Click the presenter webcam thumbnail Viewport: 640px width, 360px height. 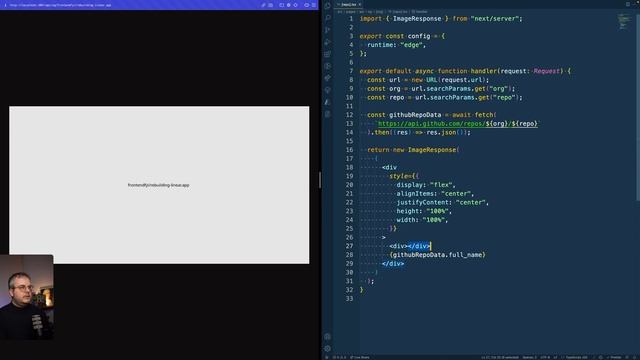click(x=27, y=297)
